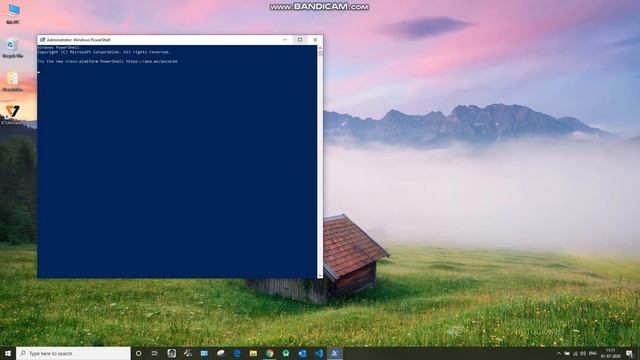Click the PowerShell scrollbar down arrow
Screen dimensions: 640x360
pyautogui.click(x=320, y=276)
